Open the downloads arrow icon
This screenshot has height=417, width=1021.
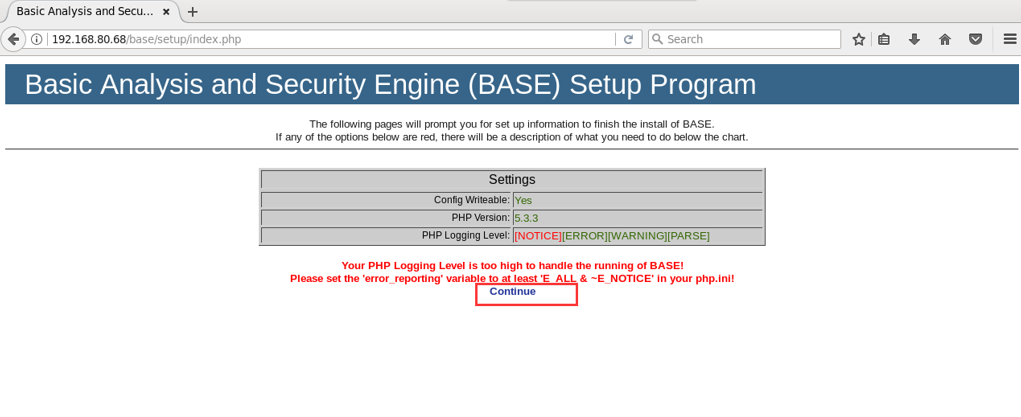pyautogui.click(x=914, y=39)
